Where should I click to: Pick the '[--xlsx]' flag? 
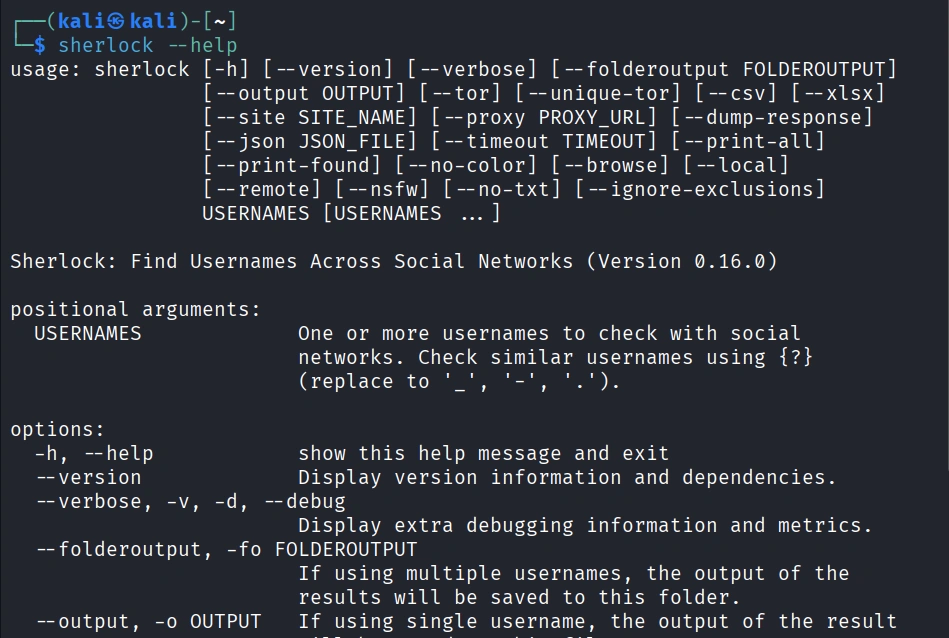point(838,94)
